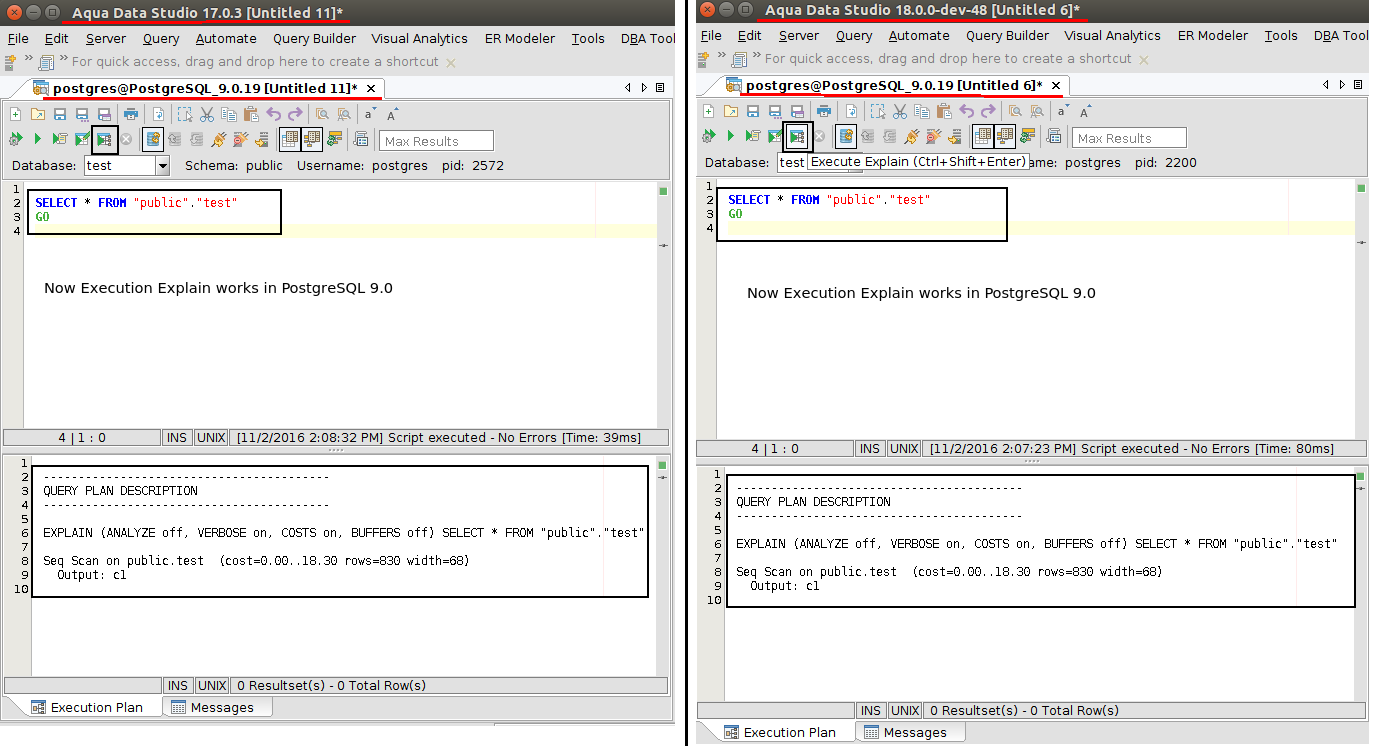Viewport: 1377px width, 747px height.
Task: Close the Untitled 6 query tab
Action: [x=1056, y=86]
